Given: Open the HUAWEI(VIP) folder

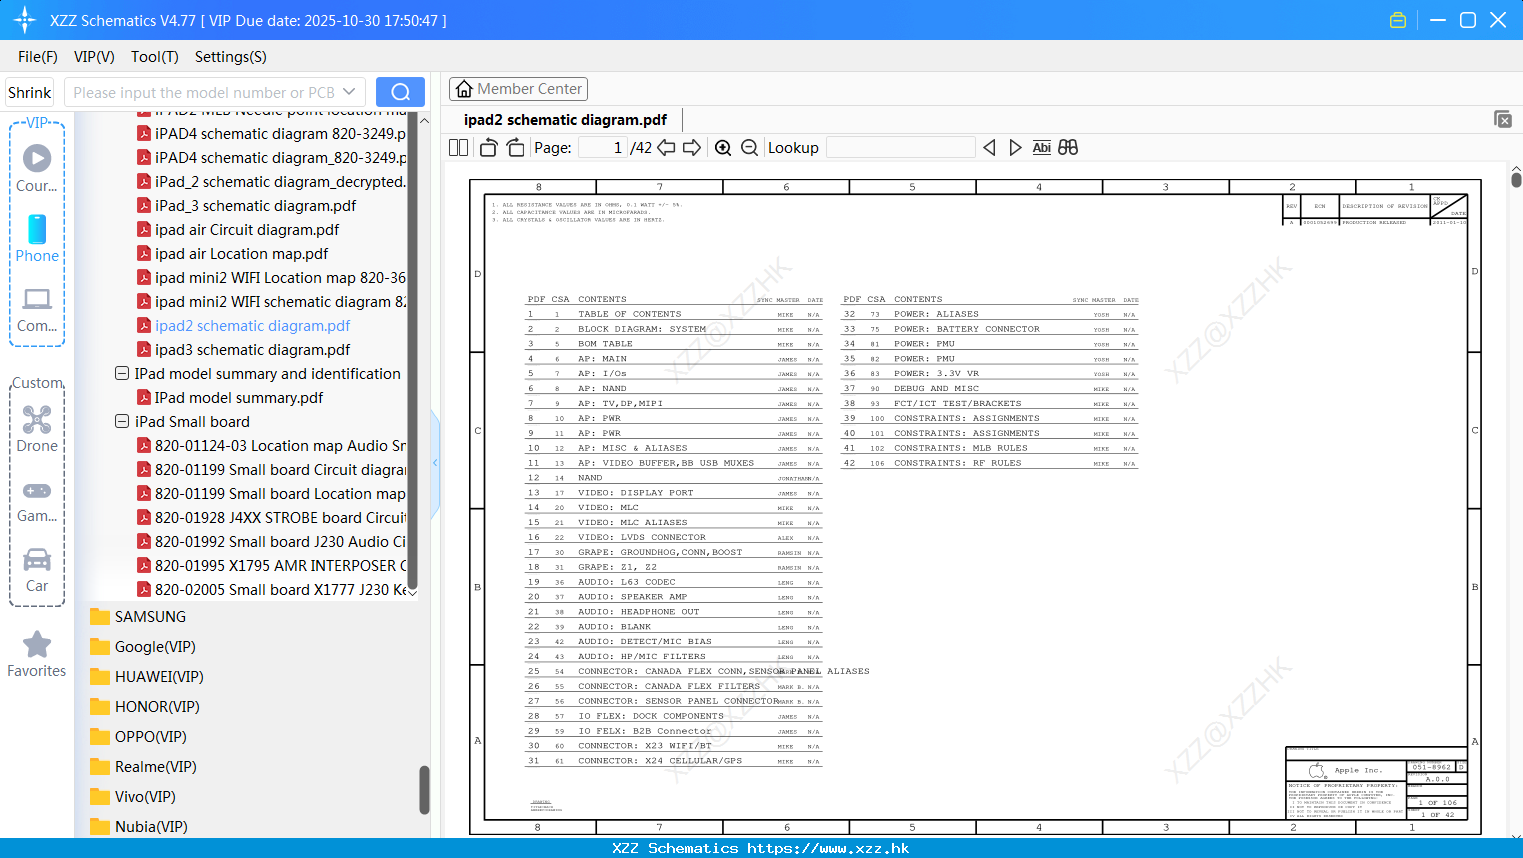Looking at the screenshot, I should click(147, 676).
